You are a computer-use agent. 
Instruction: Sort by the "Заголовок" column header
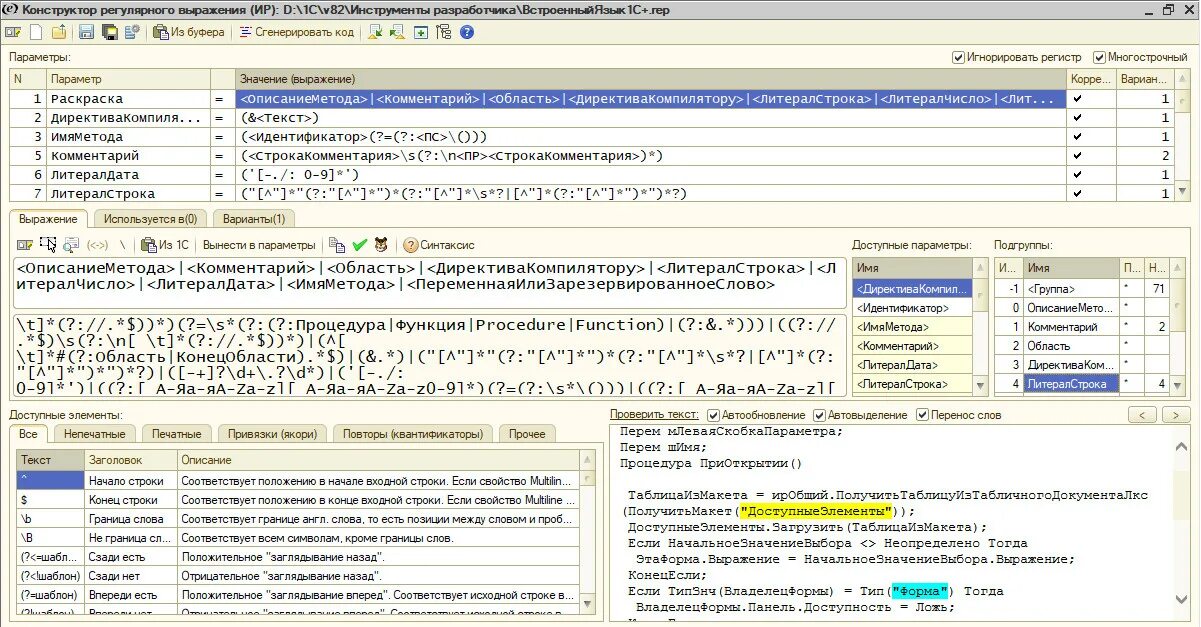click(130, 460)
